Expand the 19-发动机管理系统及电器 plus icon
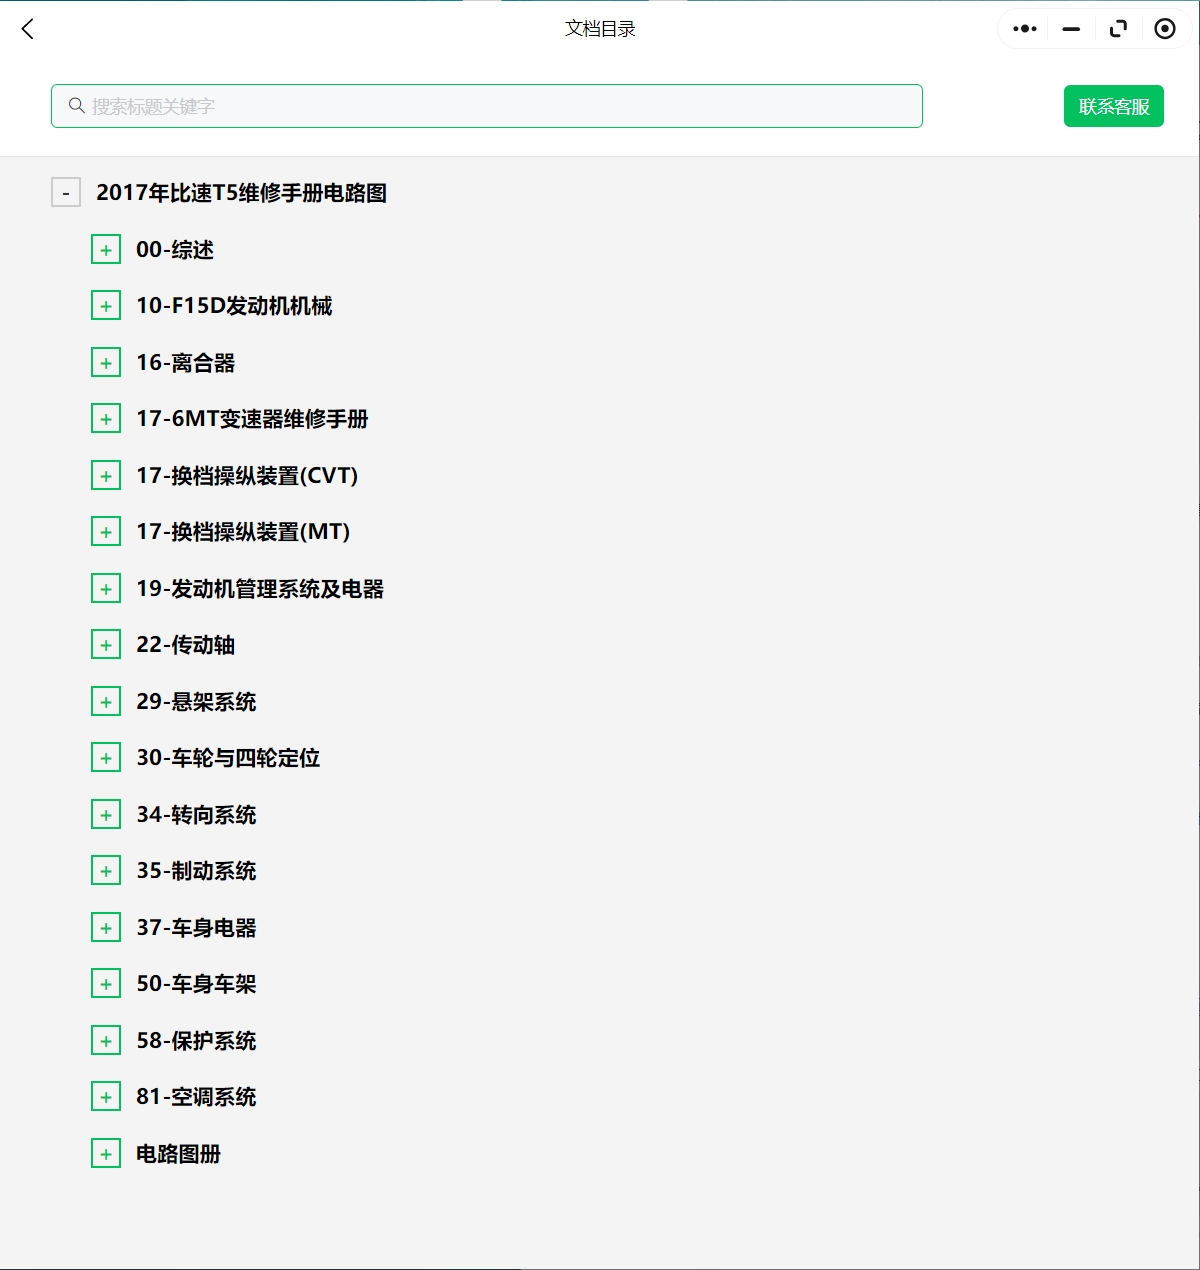Screen dimensions: 1200x1270 pos(106,588)
